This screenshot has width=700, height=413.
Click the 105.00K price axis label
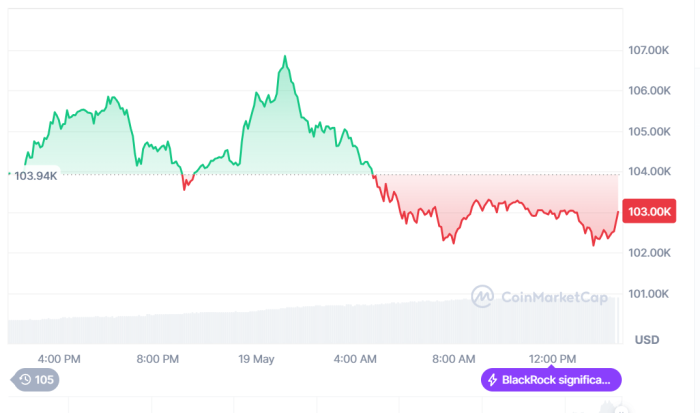(648, 131)
